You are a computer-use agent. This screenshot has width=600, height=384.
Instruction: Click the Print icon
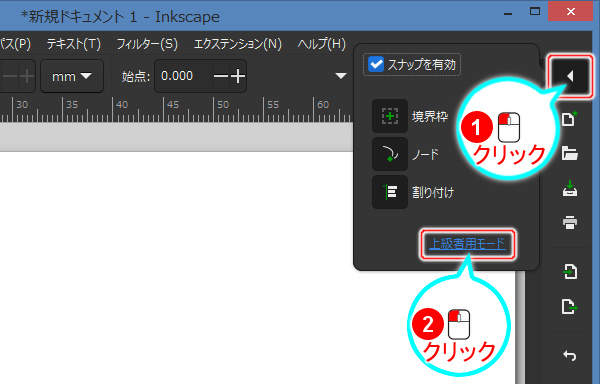[x=570, y=223]
